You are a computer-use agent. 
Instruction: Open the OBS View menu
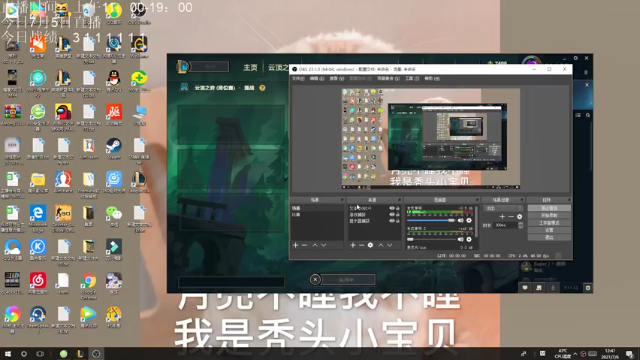[x=336, y=78]
